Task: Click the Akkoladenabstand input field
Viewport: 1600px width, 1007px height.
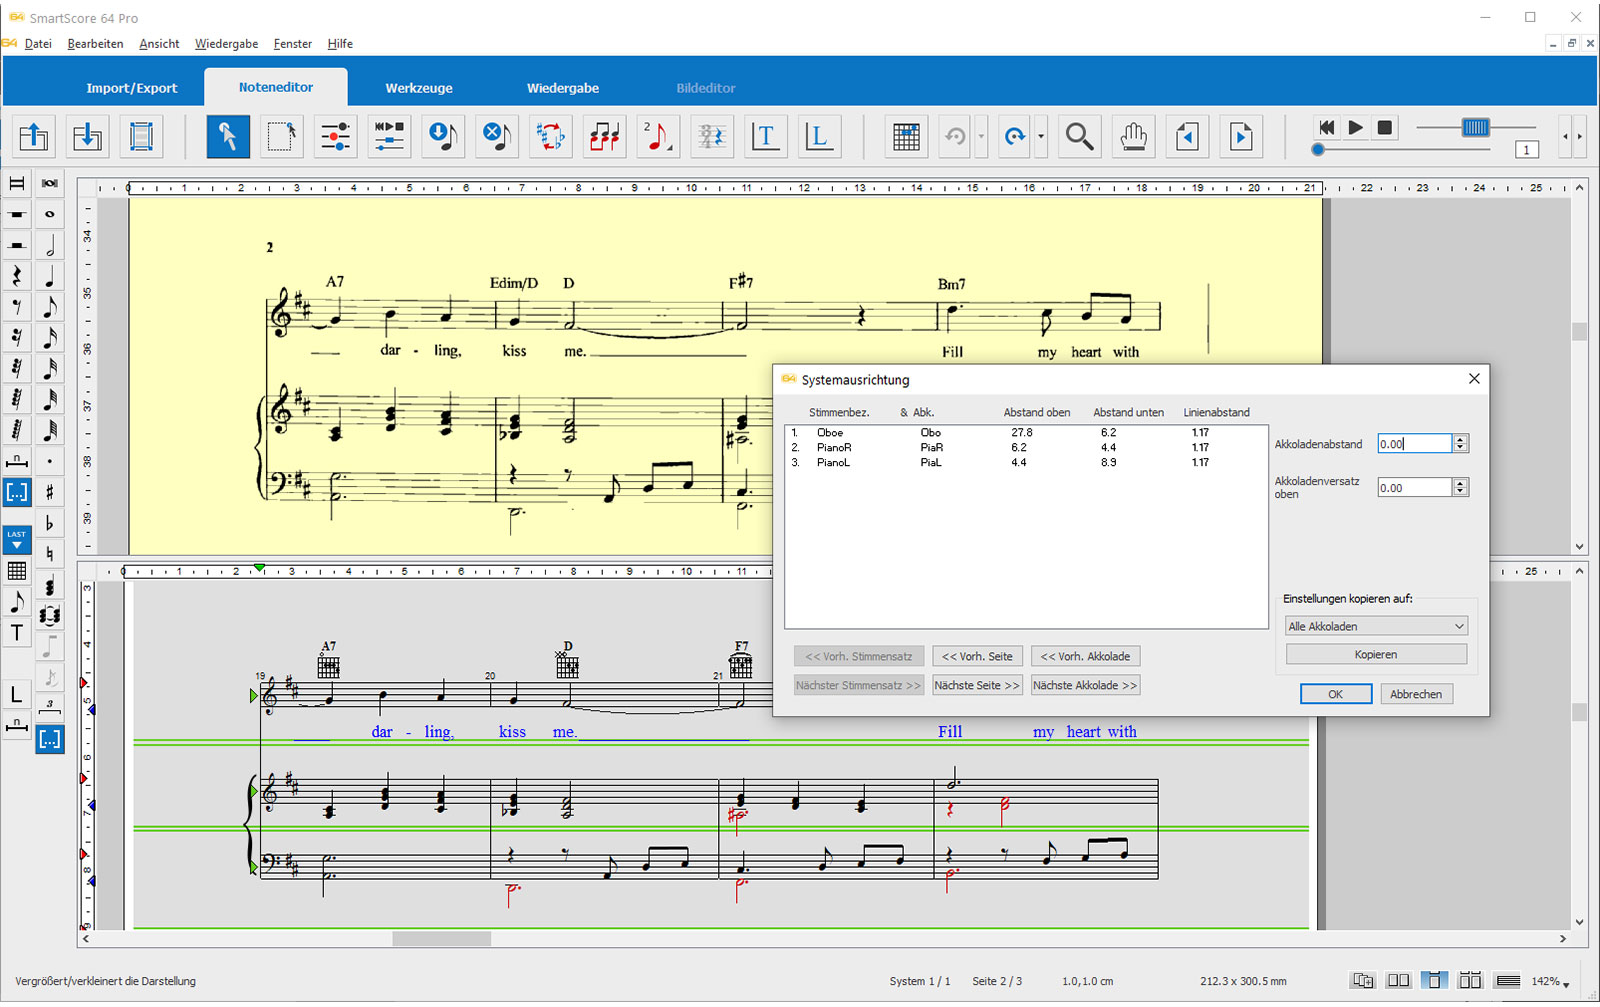Action: click(1414, 443)
